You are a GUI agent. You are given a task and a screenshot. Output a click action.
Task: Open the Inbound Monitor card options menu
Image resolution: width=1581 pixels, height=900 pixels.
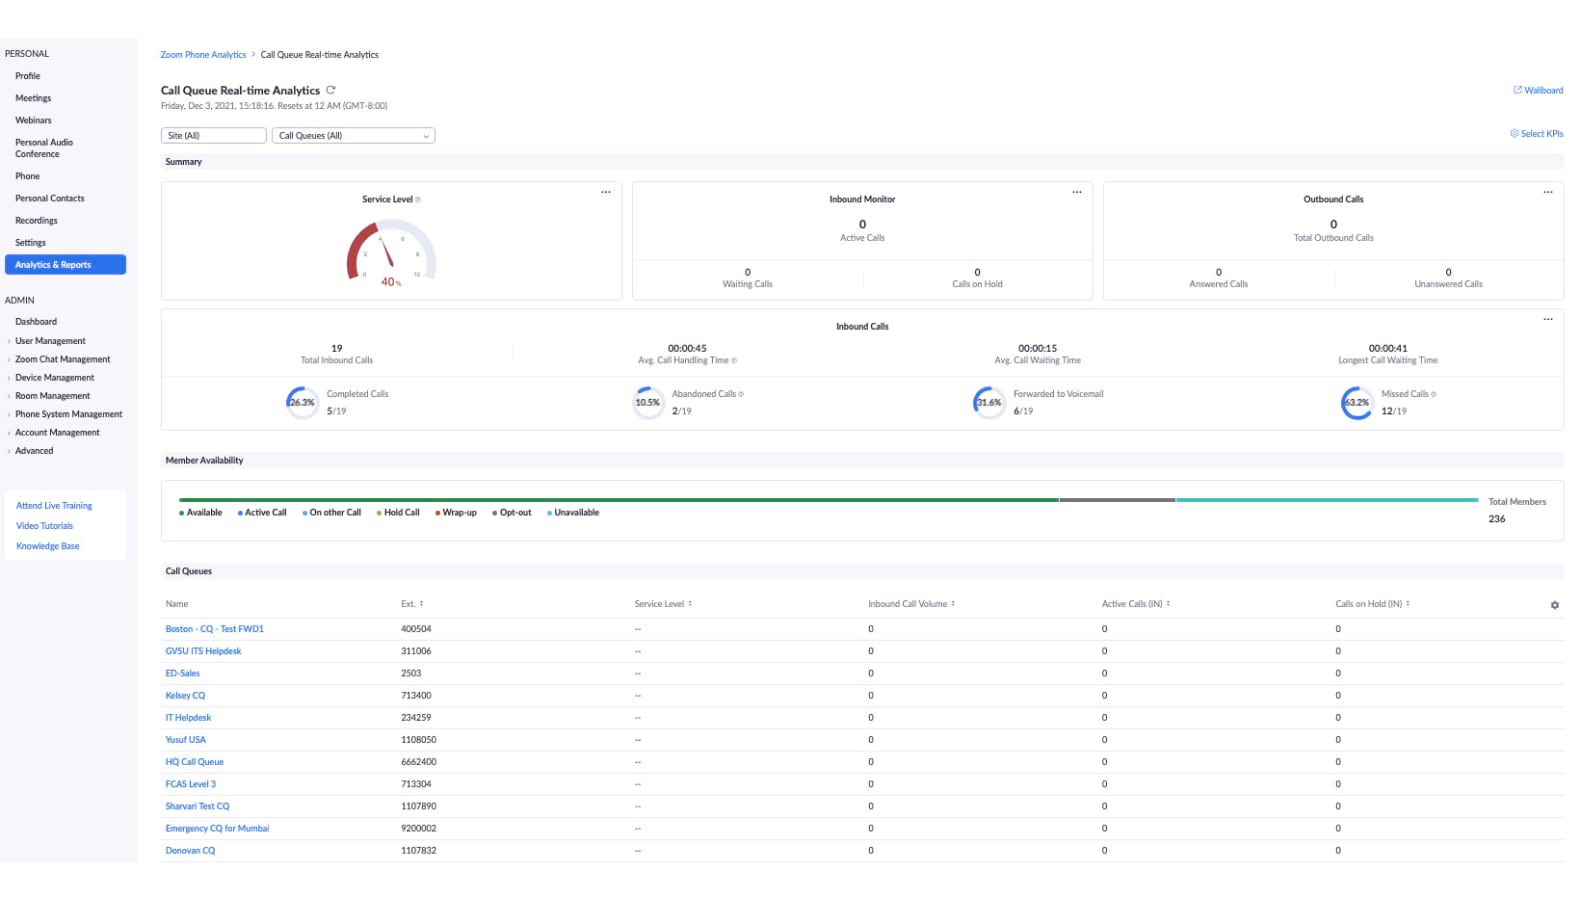pyautogui.click(x=1076, y=192)
